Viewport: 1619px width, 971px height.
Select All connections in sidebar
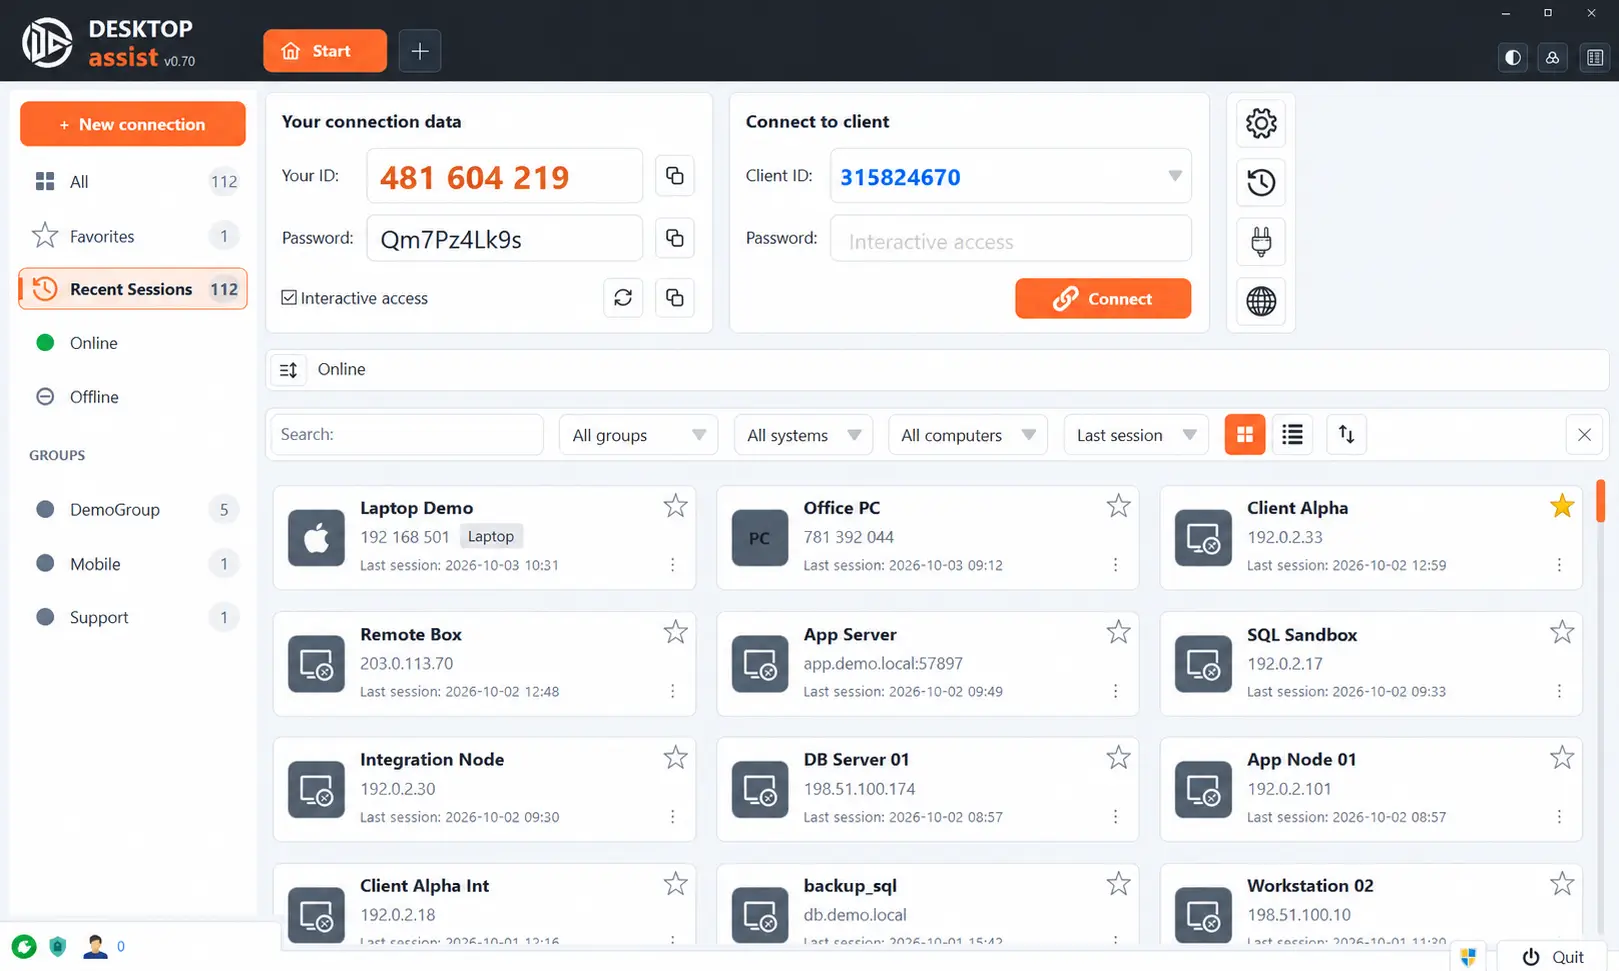point(133,182)
